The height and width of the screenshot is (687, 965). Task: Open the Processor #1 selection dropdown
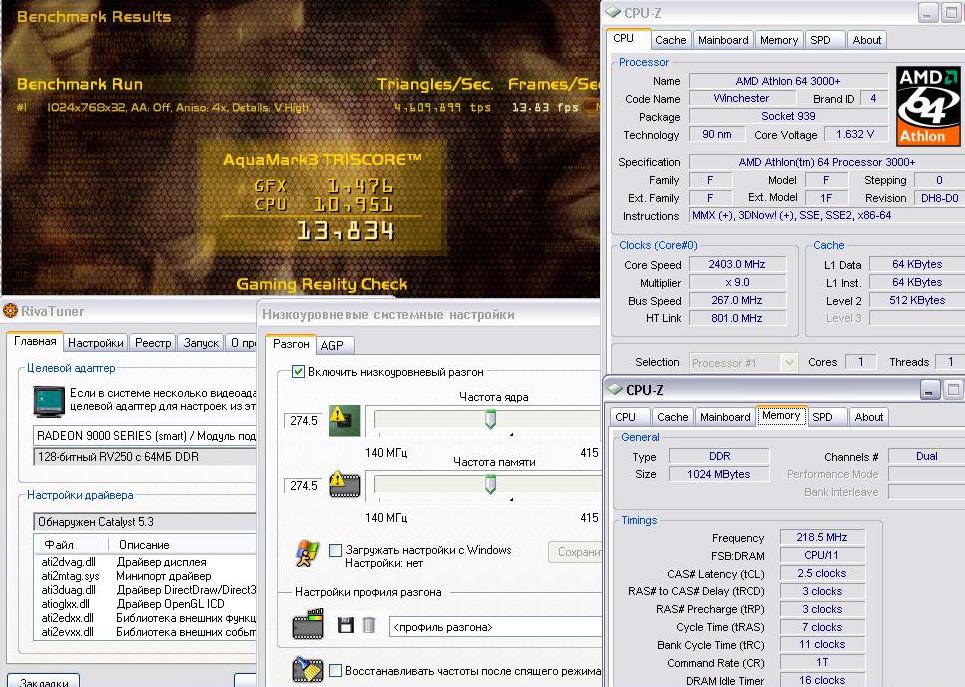[x=743, y=363]
